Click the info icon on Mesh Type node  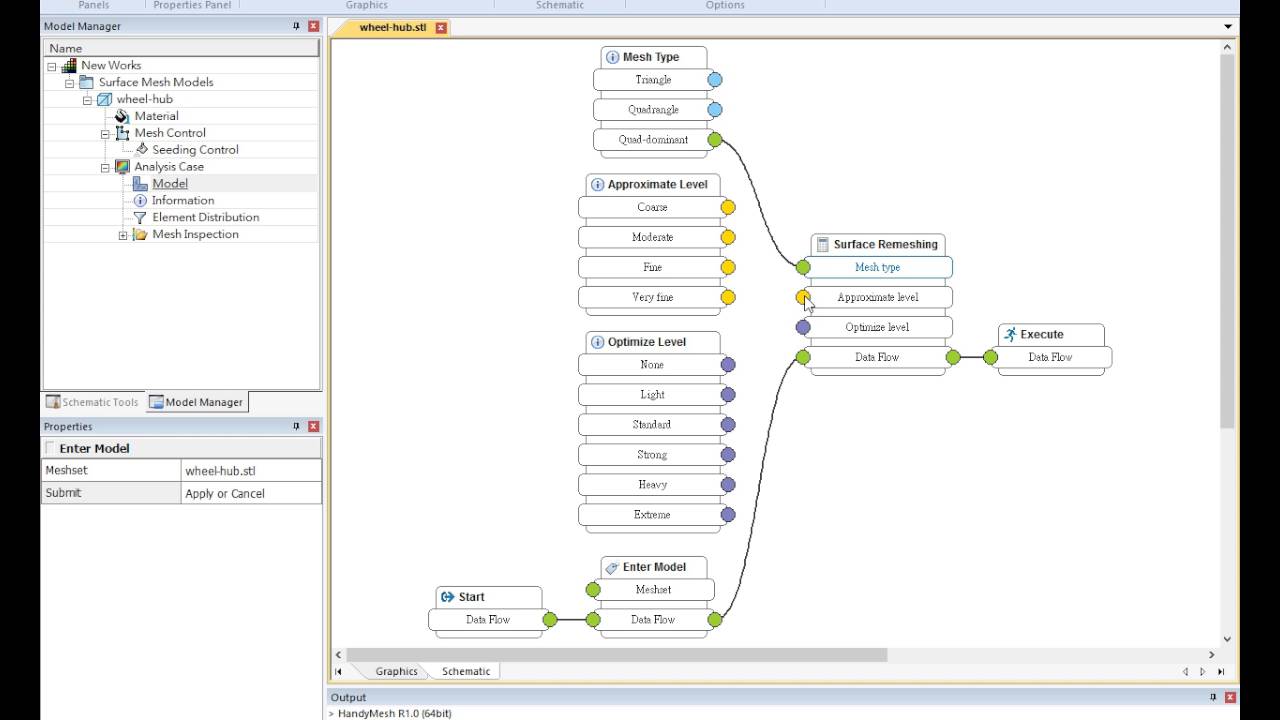[x=612, y=57]
